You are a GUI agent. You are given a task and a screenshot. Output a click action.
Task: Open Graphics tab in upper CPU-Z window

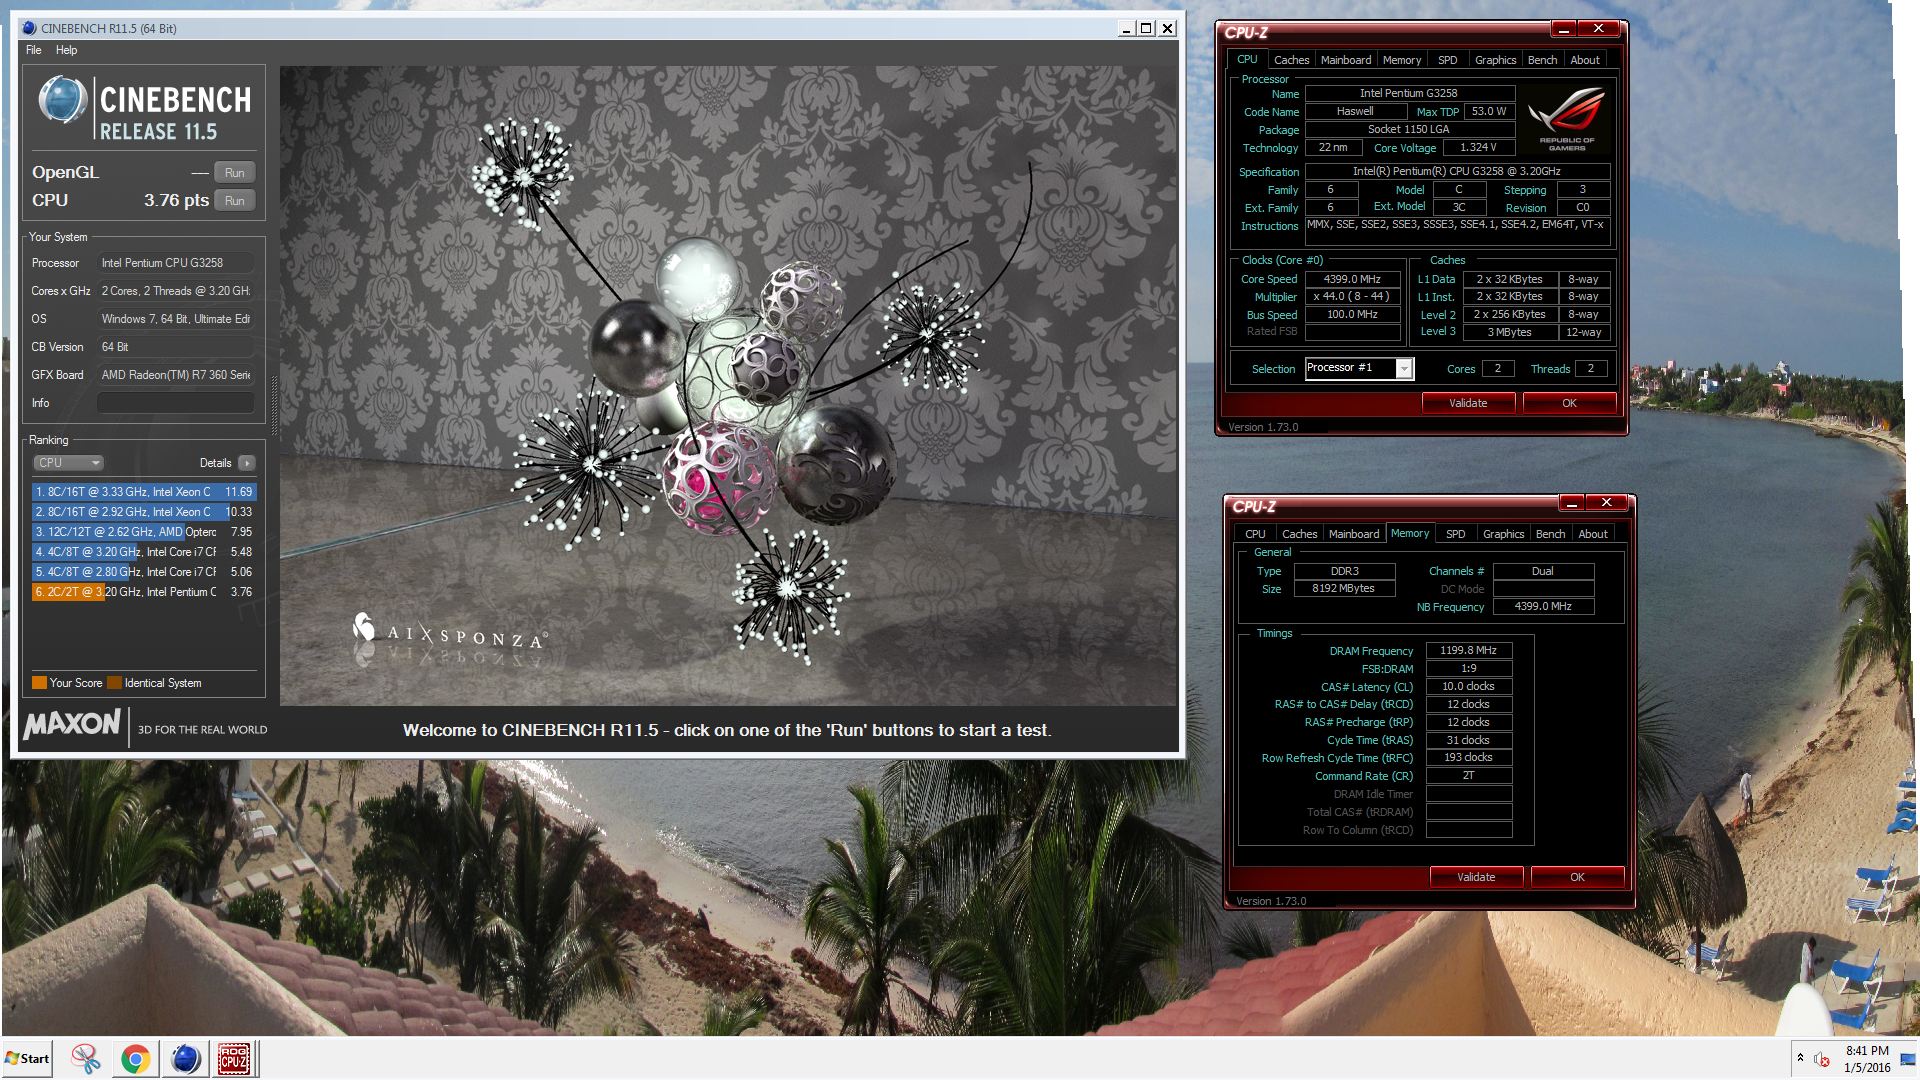coord(1495,60)
